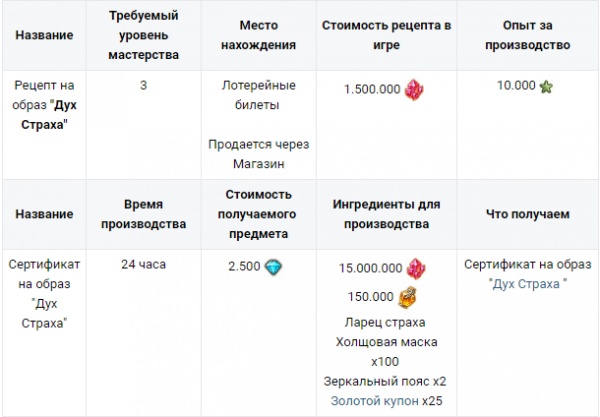Click the "Стоимость рецепта в игре" header
The height and width of the screenshot is (417, 600).
(386, 34)
